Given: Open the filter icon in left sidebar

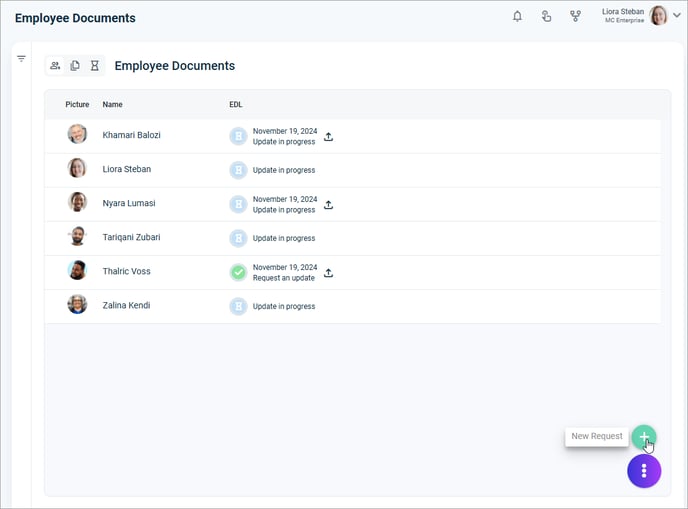Looking at the screenshot, I should [21, 58].
